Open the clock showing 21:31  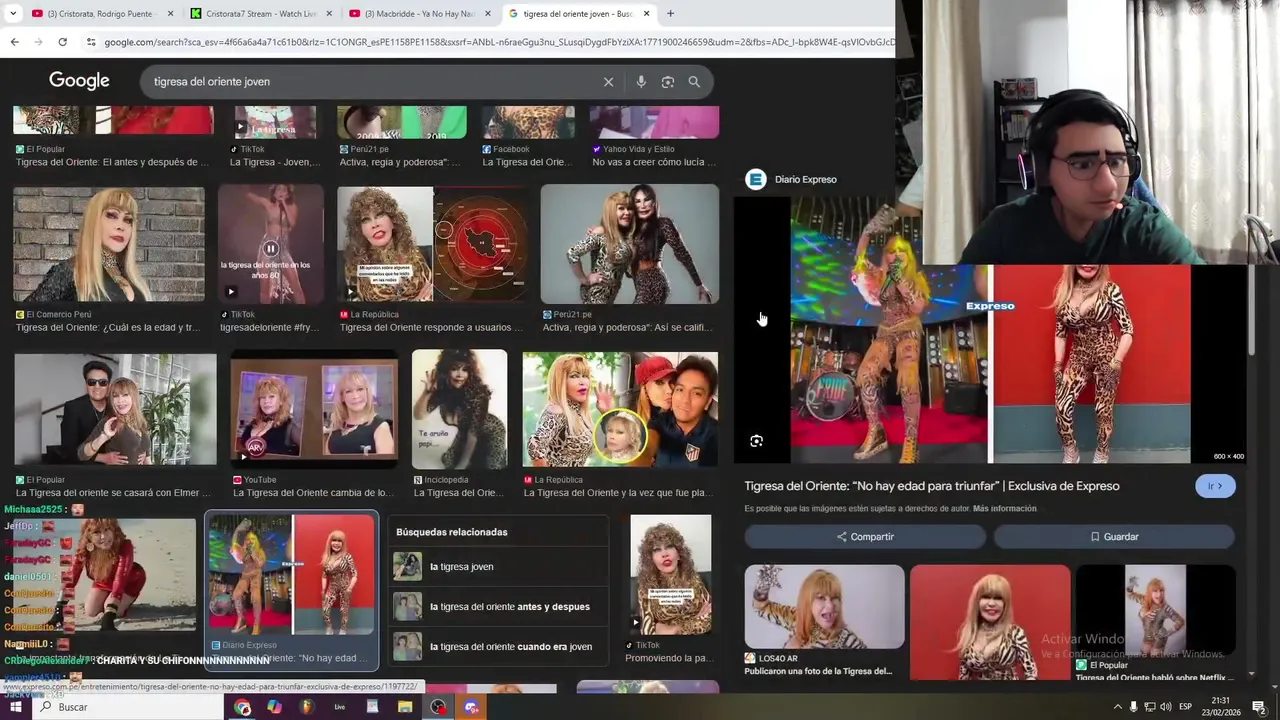tap(1221, 706)
